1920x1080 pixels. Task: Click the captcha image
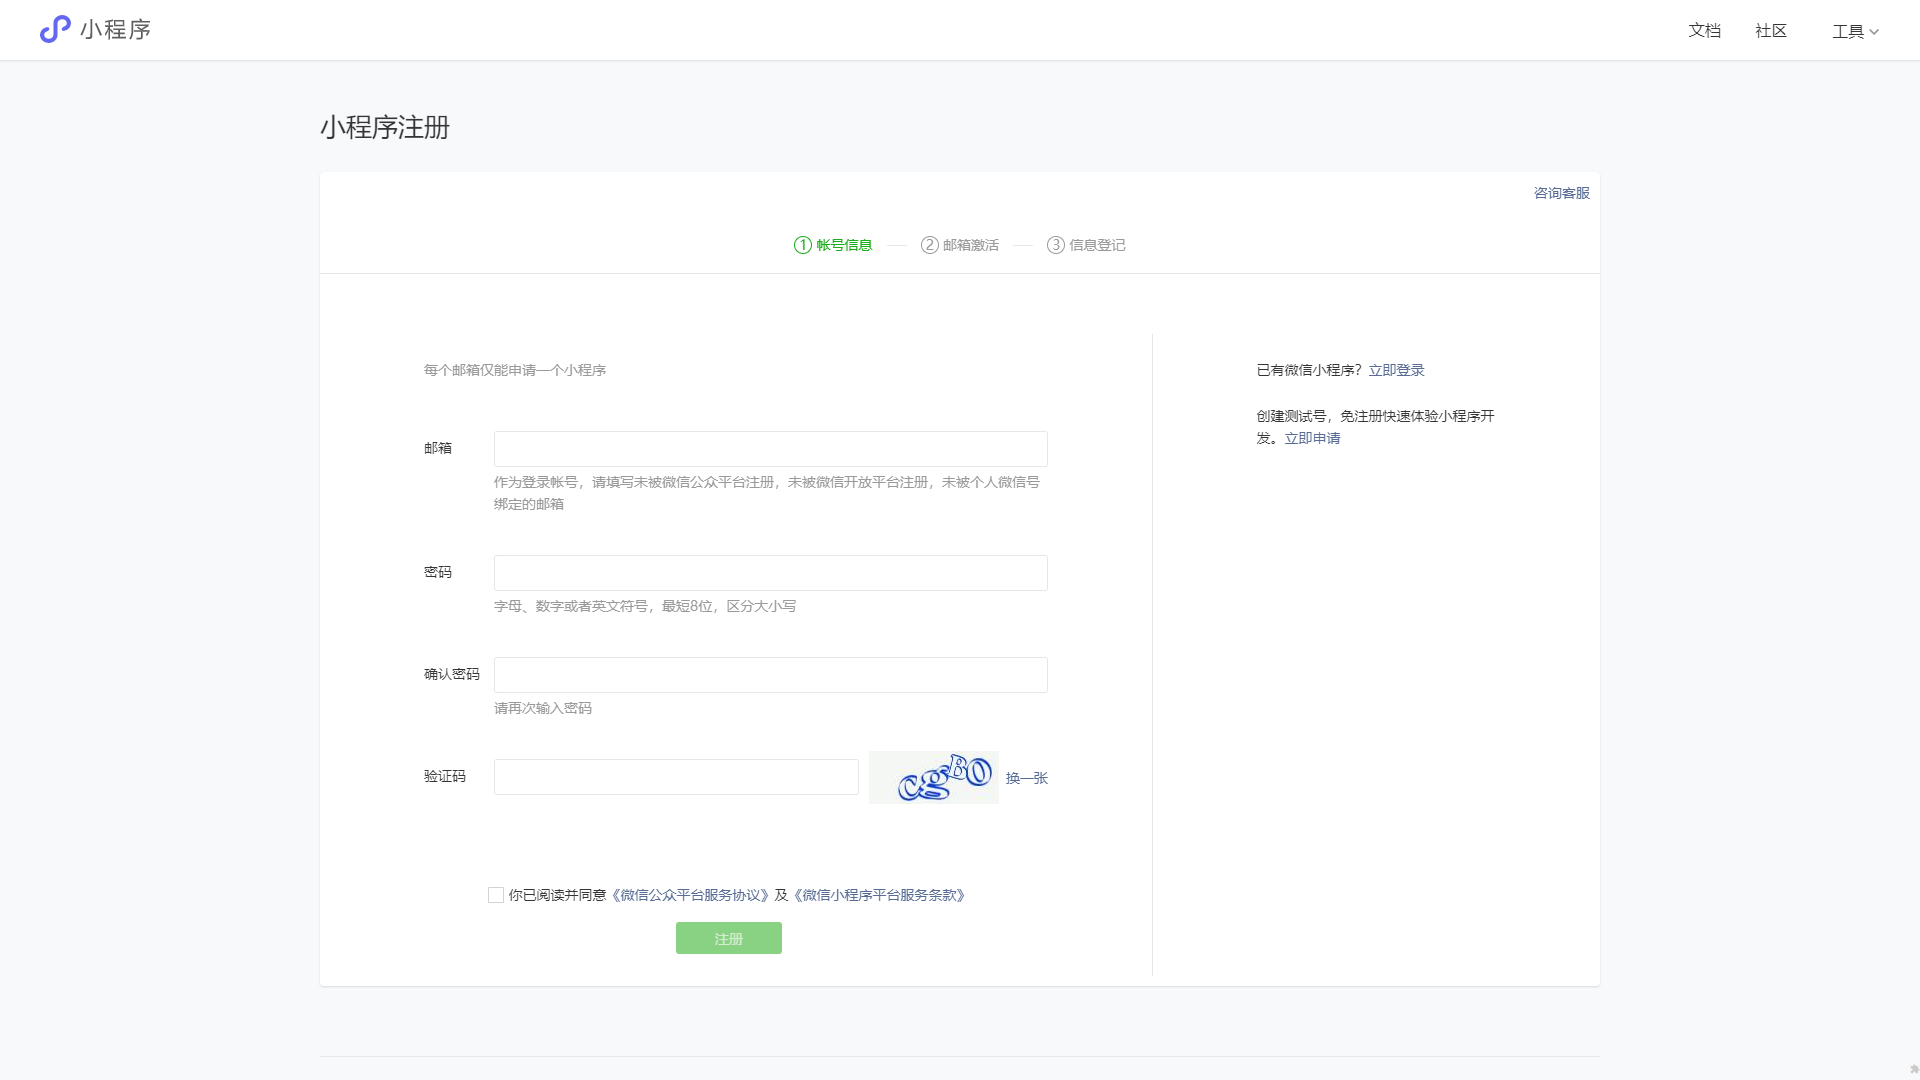pyautogui.click(x=934, y=777)
